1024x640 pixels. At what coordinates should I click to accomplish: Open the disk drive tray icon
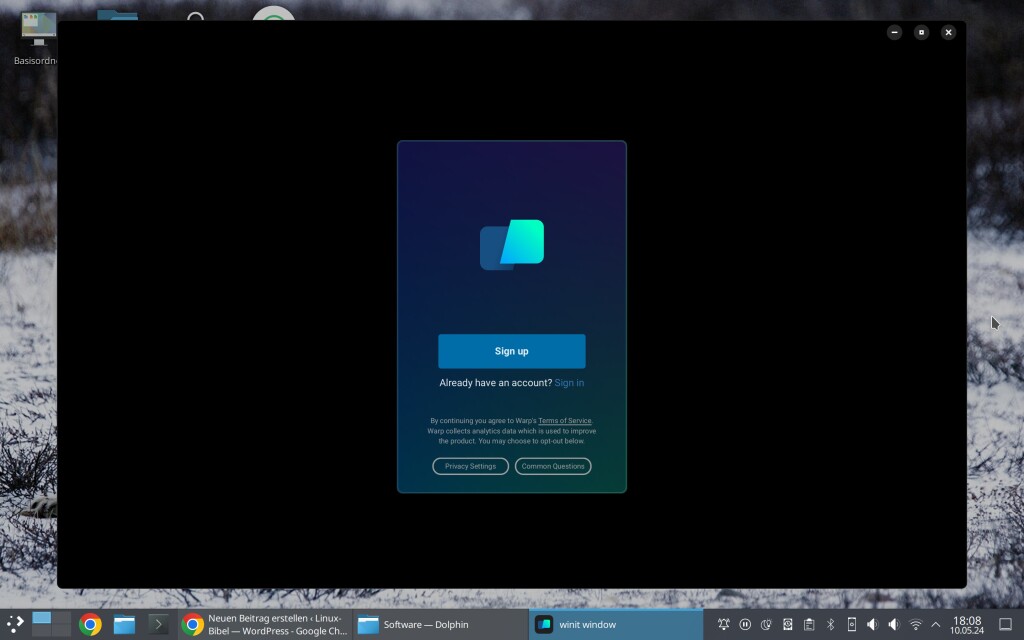(x=788, y=624)
